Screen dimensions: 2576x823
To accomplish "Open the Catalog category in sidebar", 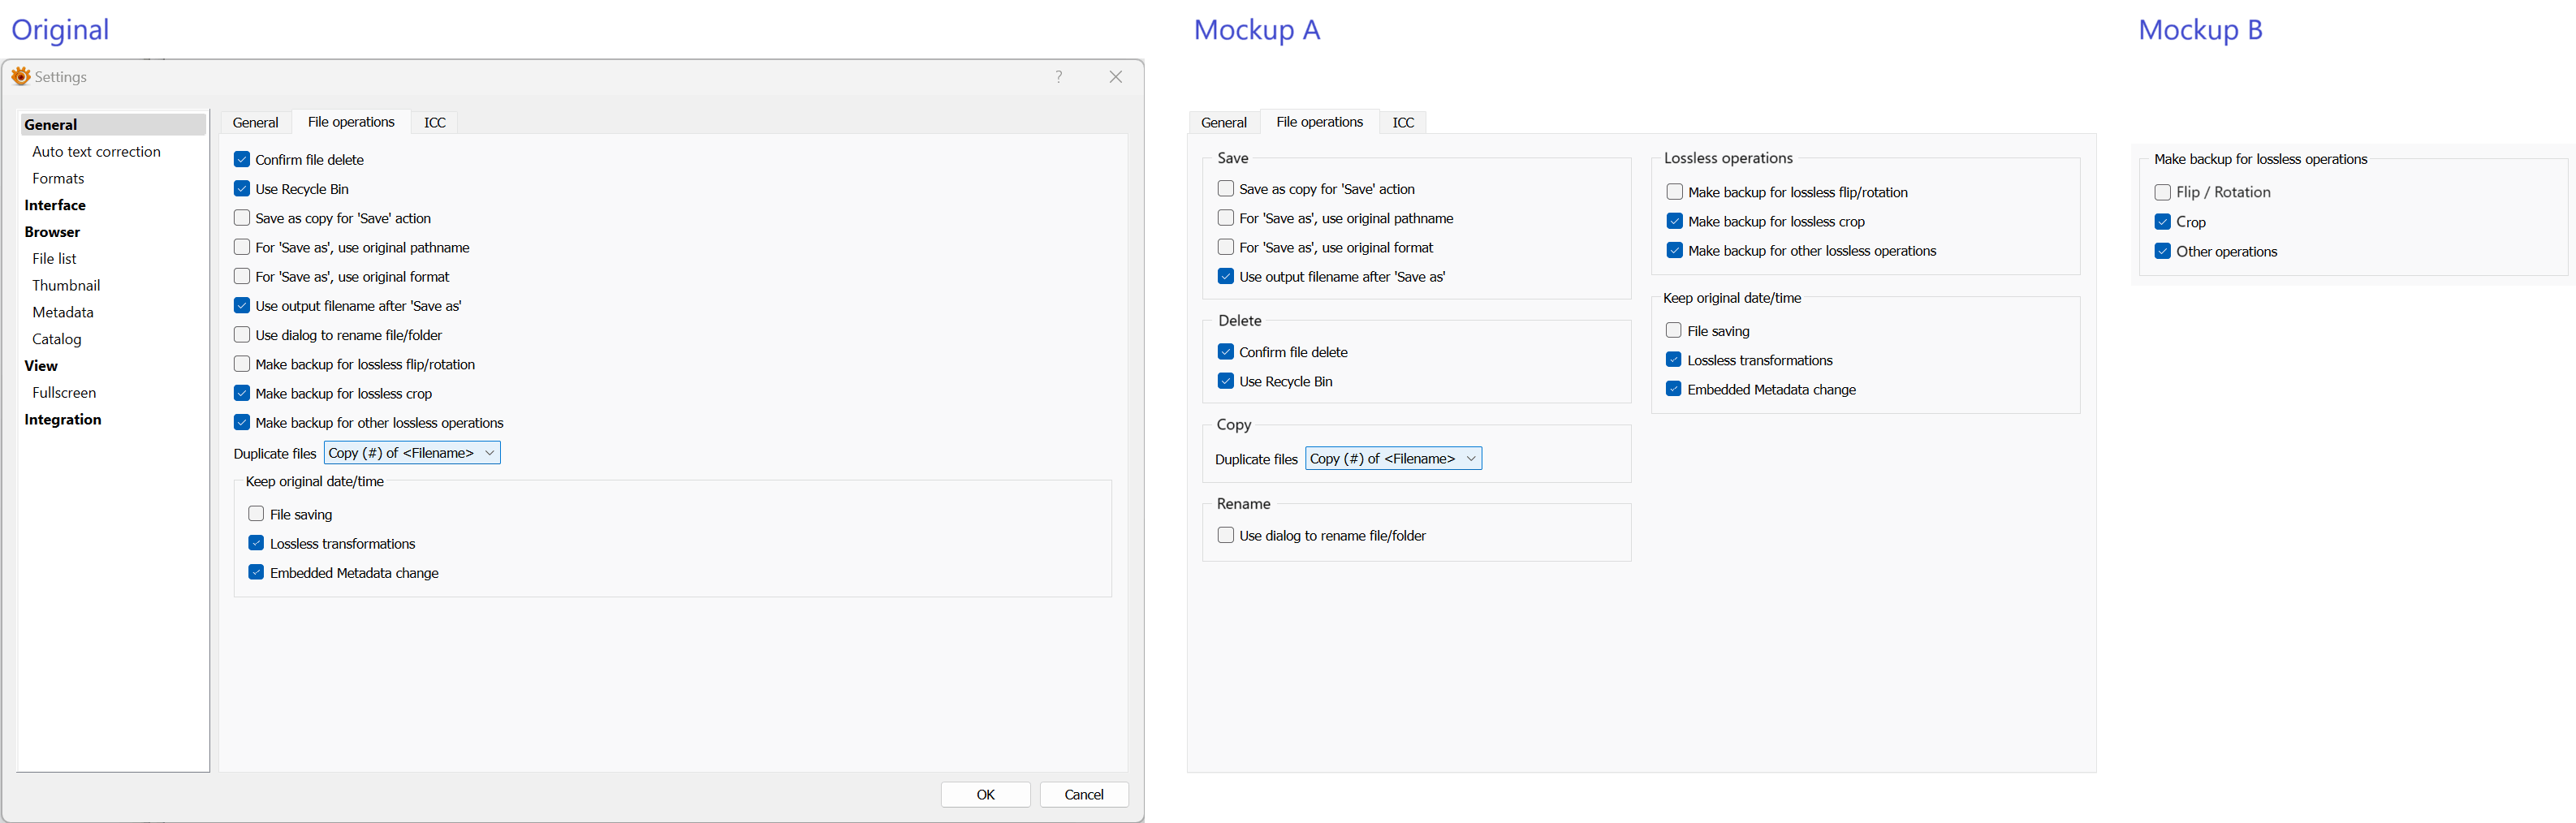I will 57,339.
